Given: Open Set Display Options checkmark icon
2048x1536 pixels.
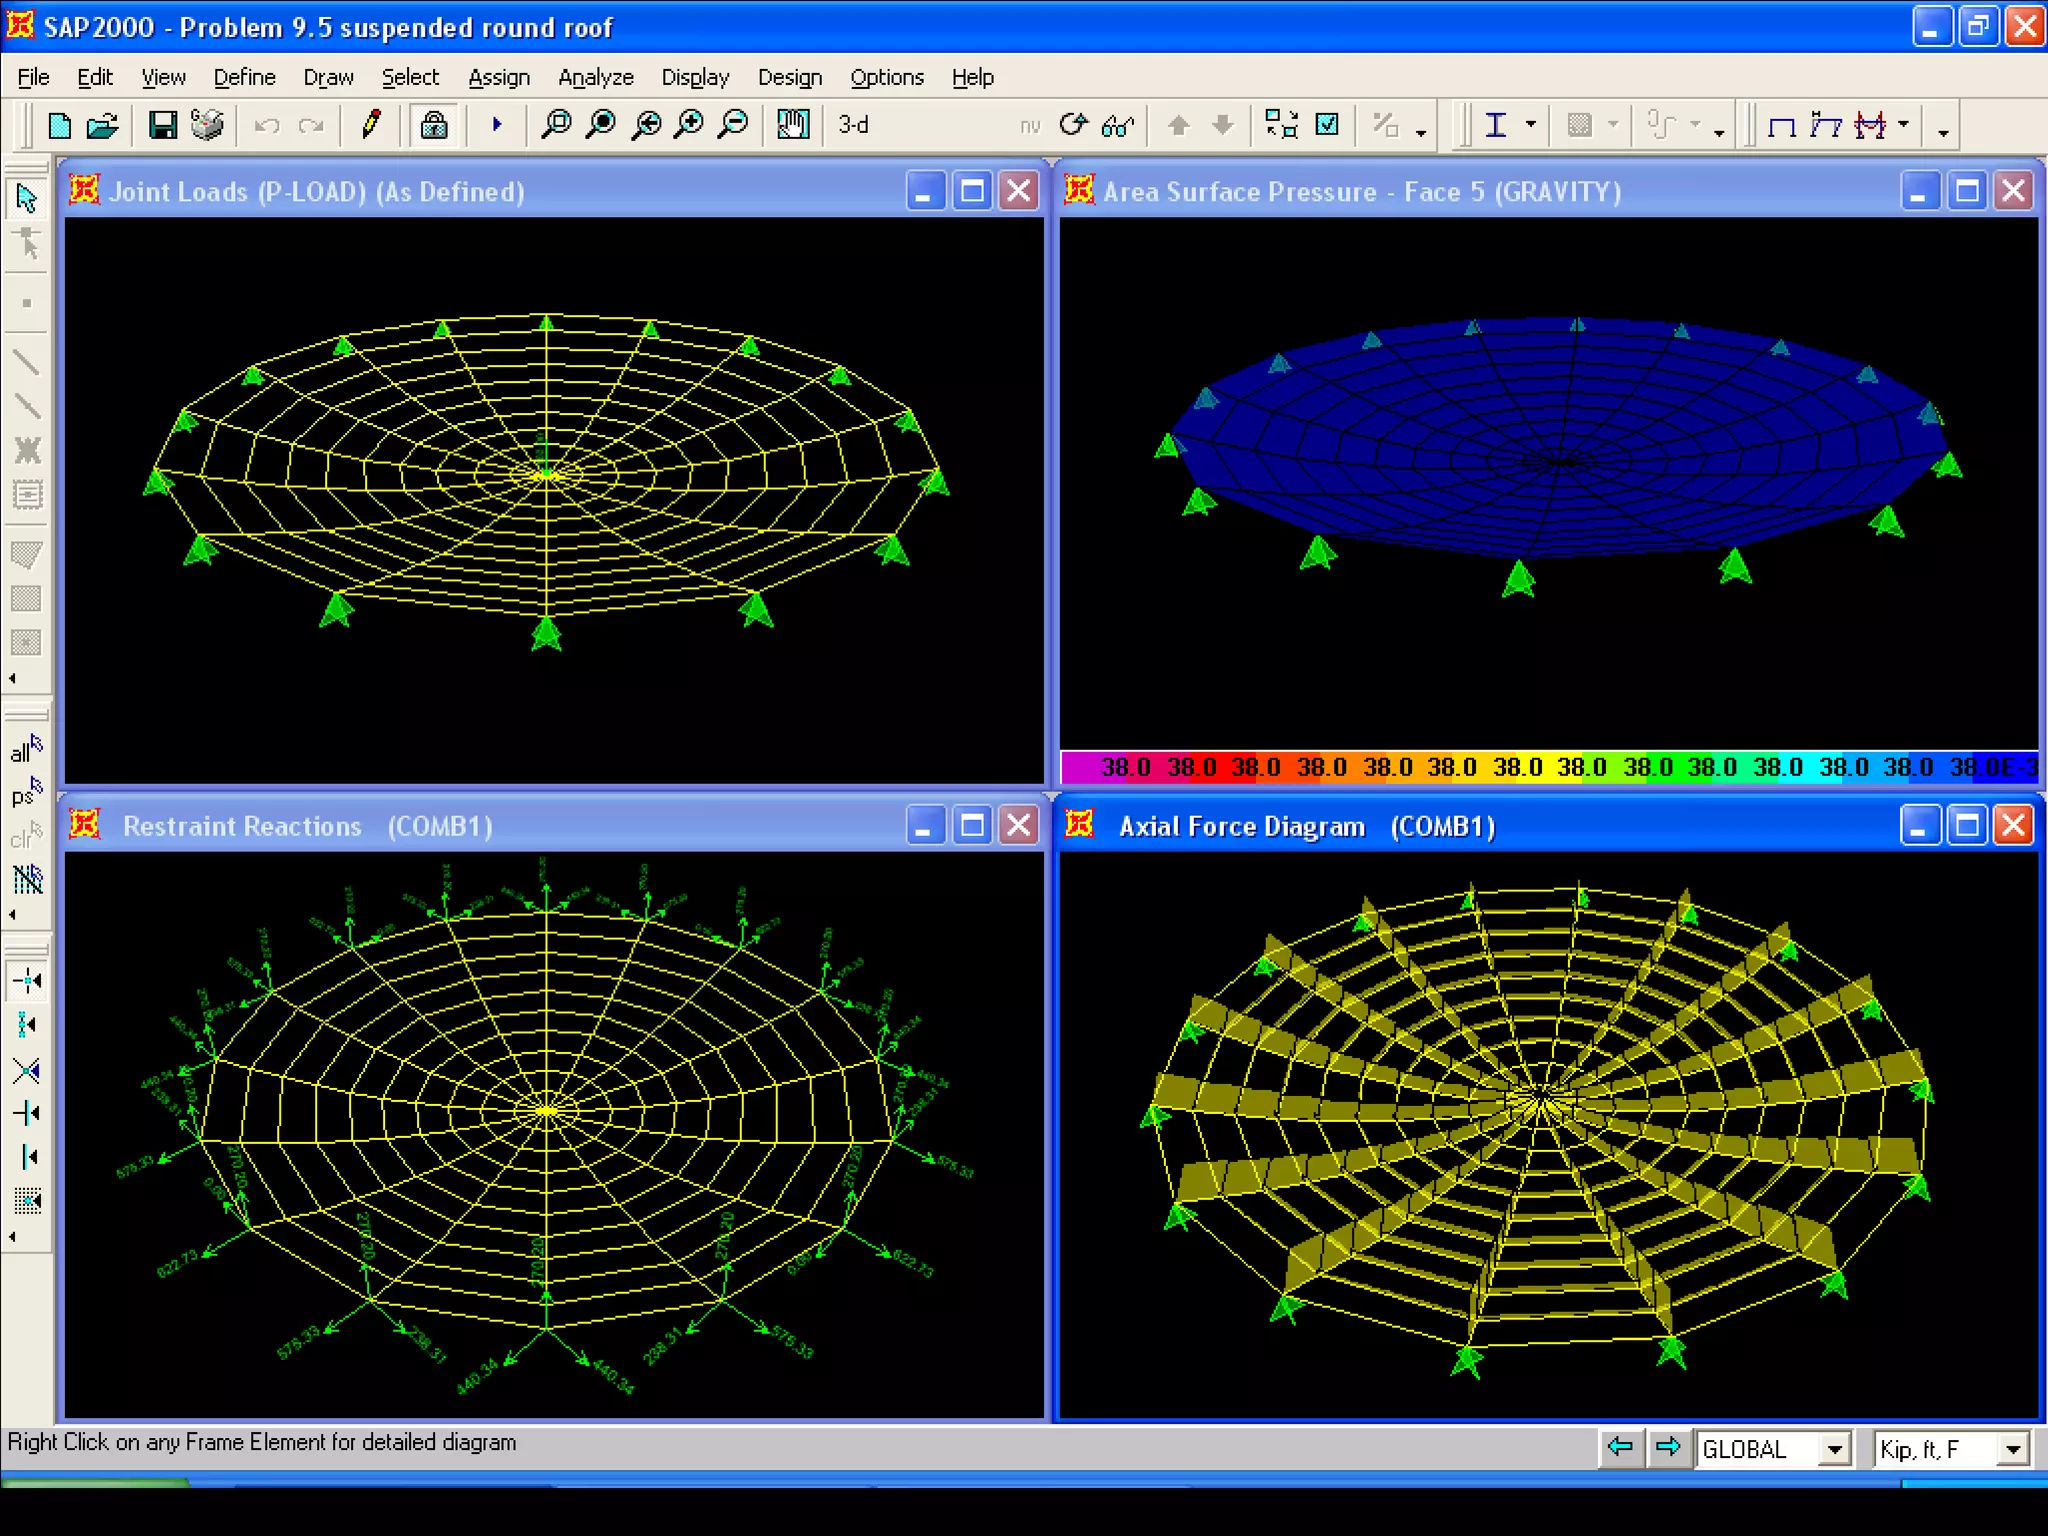Looking at the screenshot, I should tap(1327, 125).
